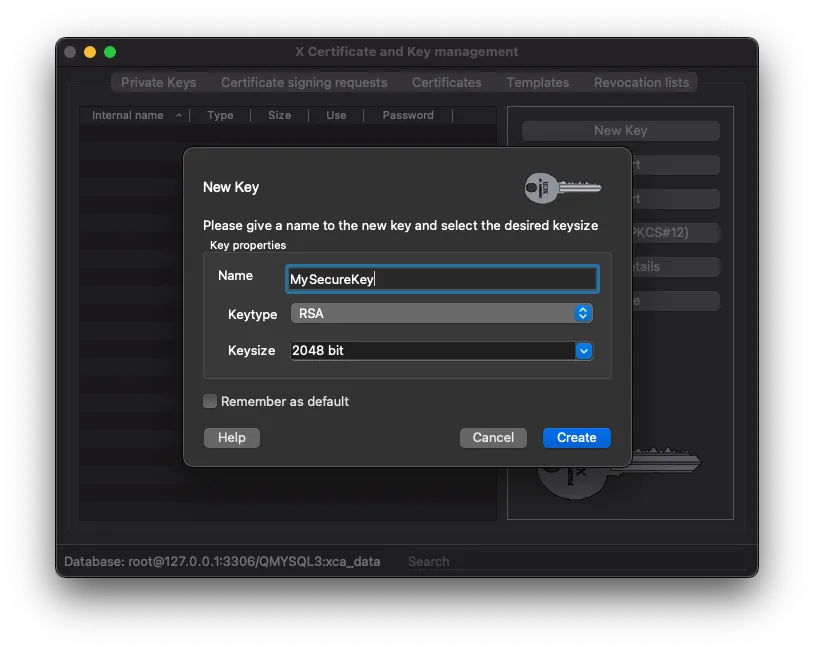814x651 pixels.
Task: Click the sort arrow on Internal name column
Action: (x=176, y=115)
